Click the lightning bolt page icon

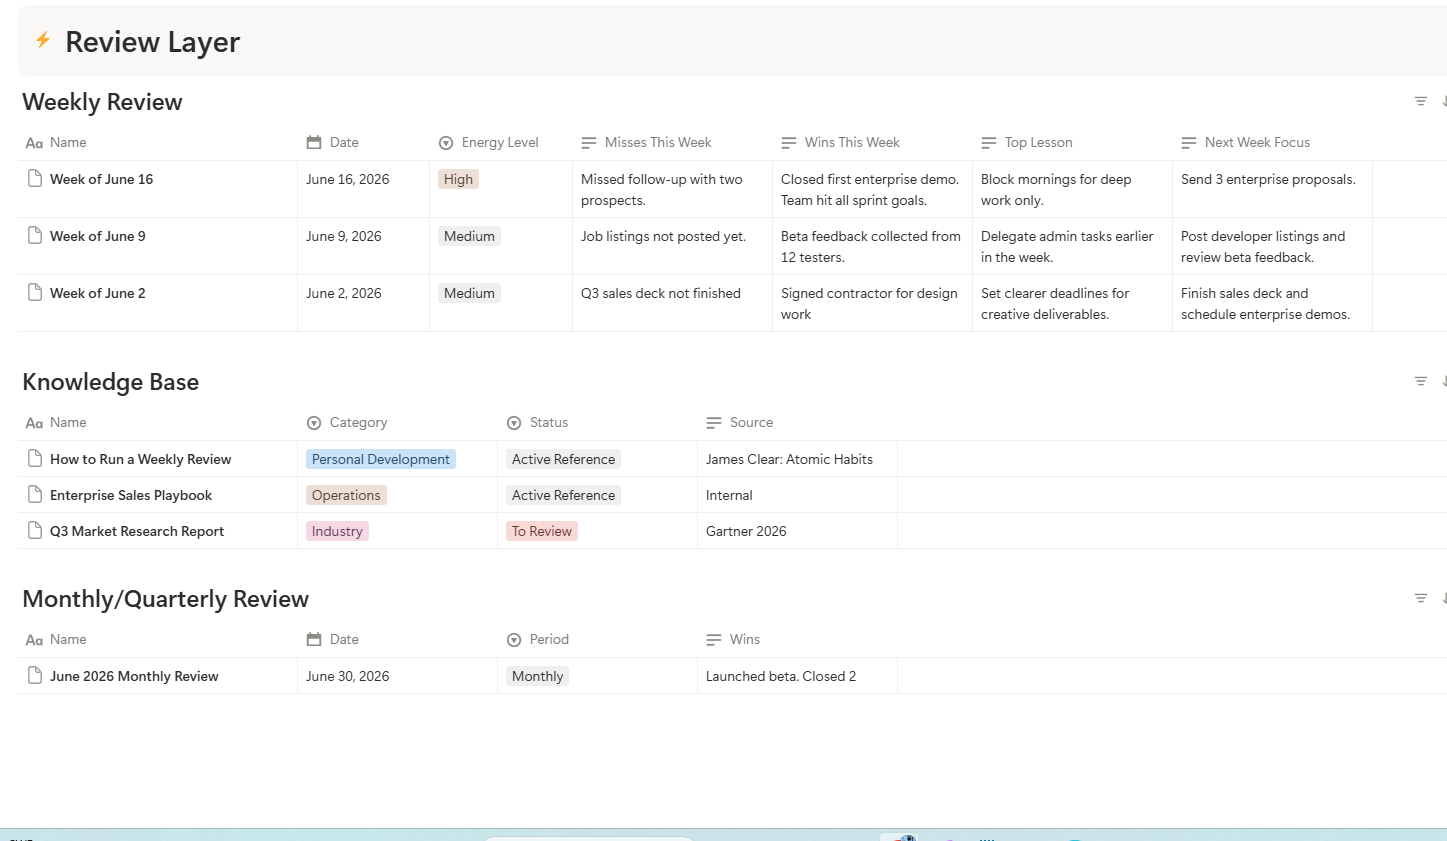pos(43,40)
